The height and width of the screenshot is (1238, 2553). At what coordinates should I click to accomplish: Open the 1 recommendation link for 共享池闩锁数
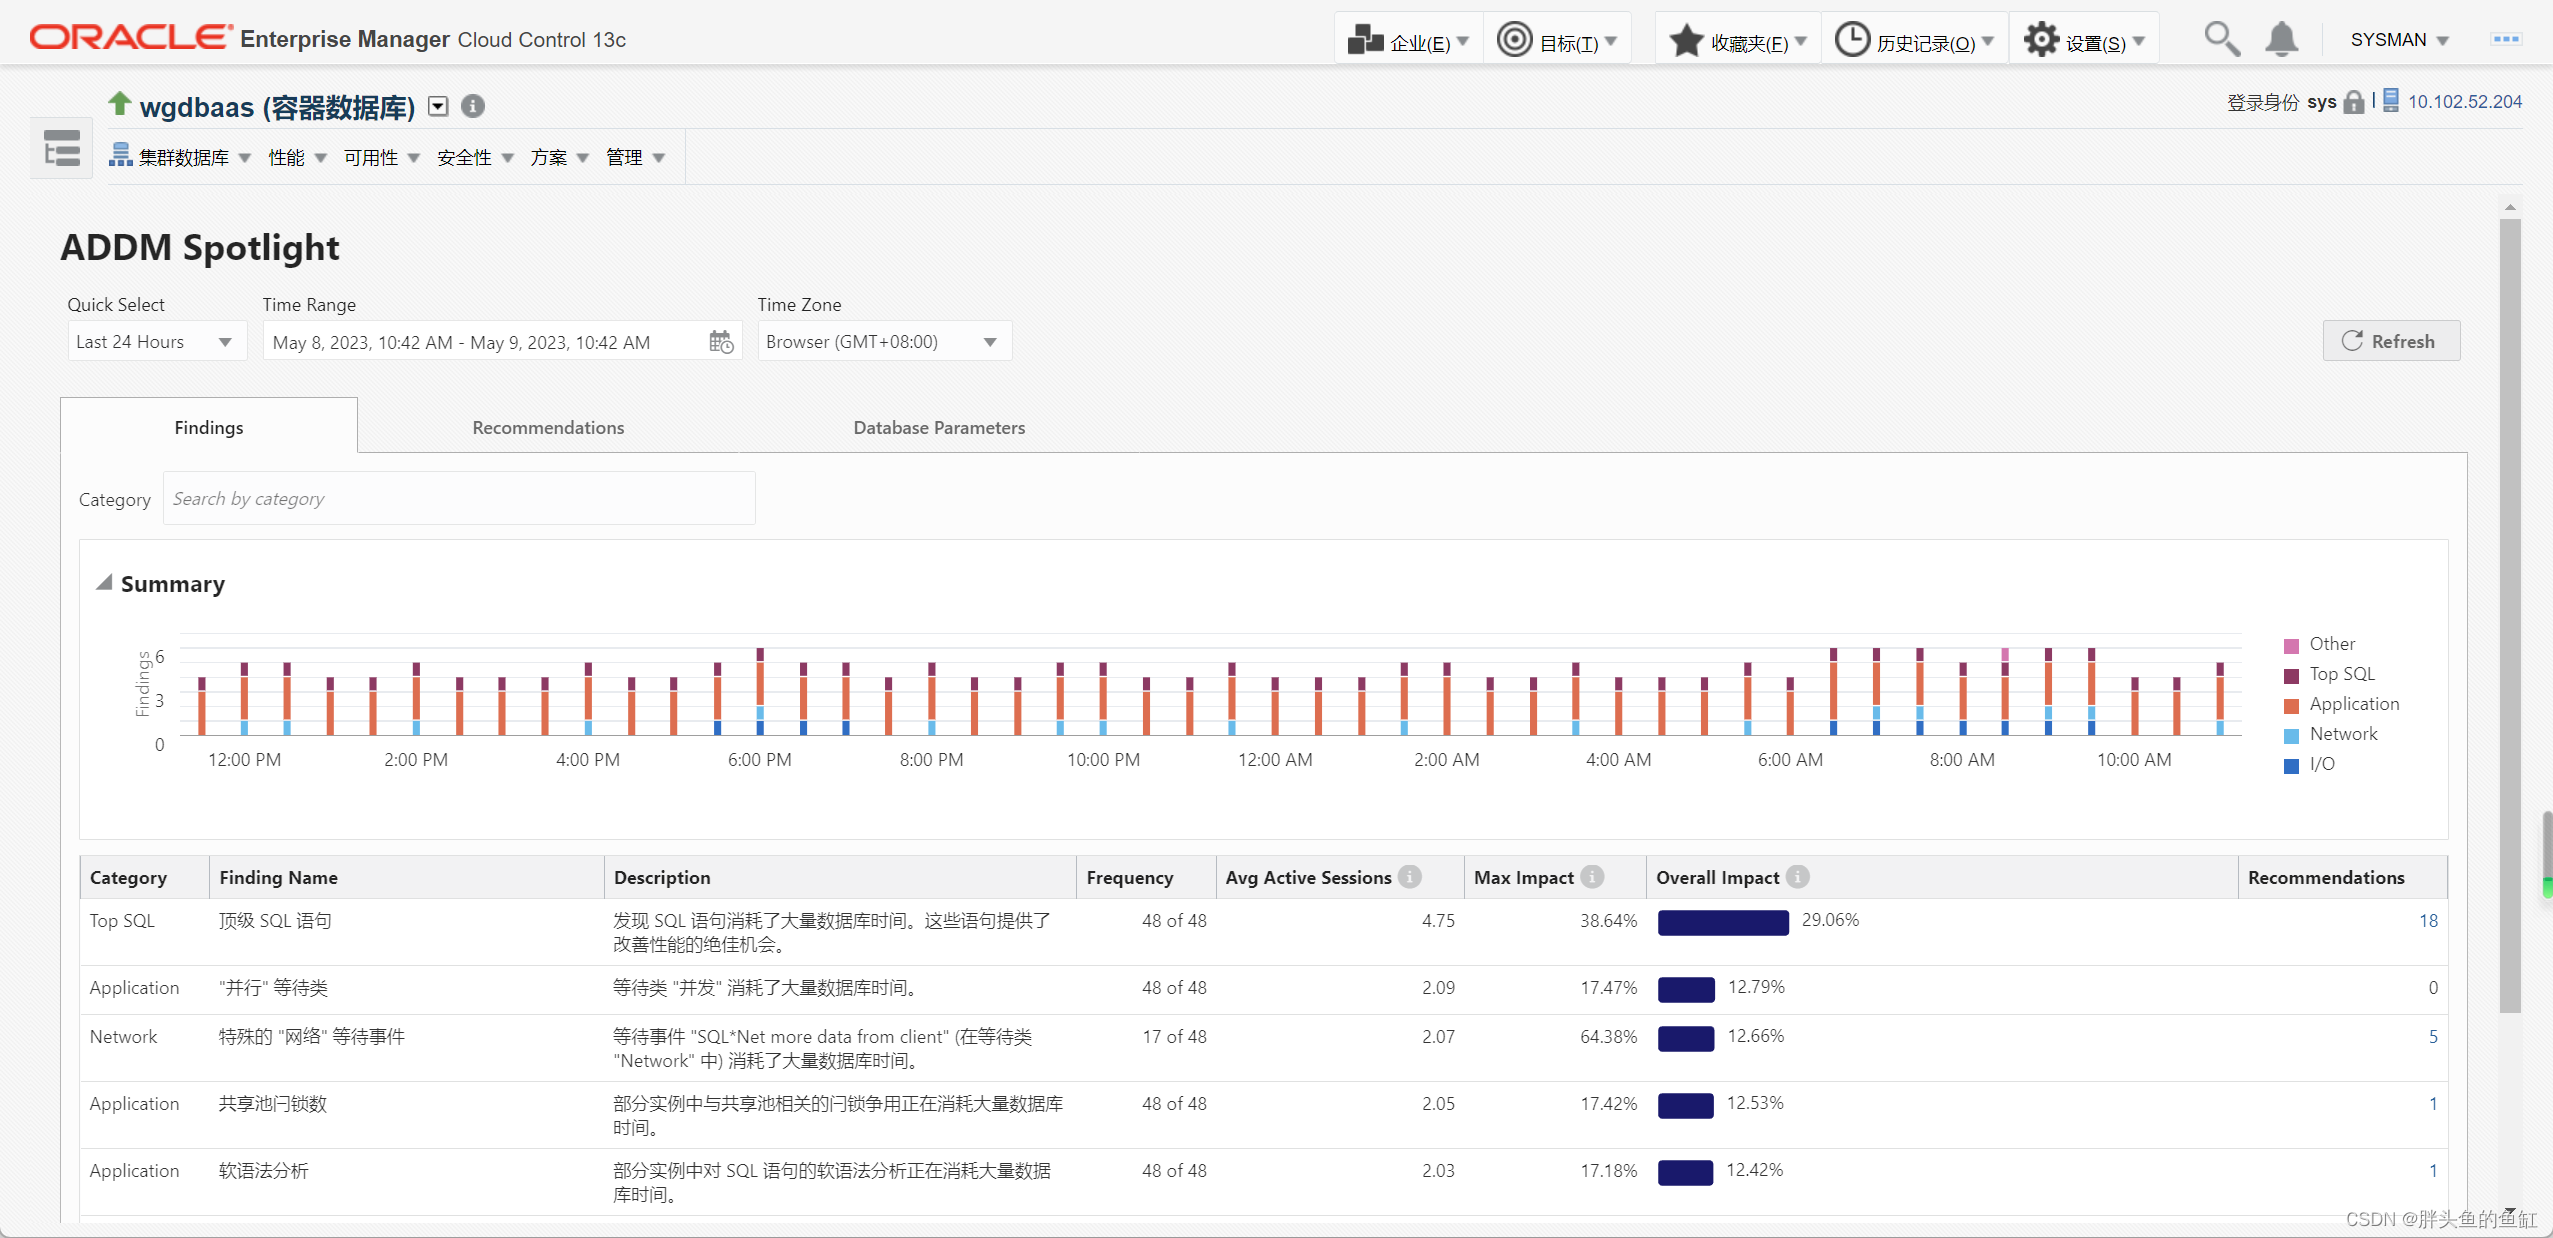coord(2433,1104)
